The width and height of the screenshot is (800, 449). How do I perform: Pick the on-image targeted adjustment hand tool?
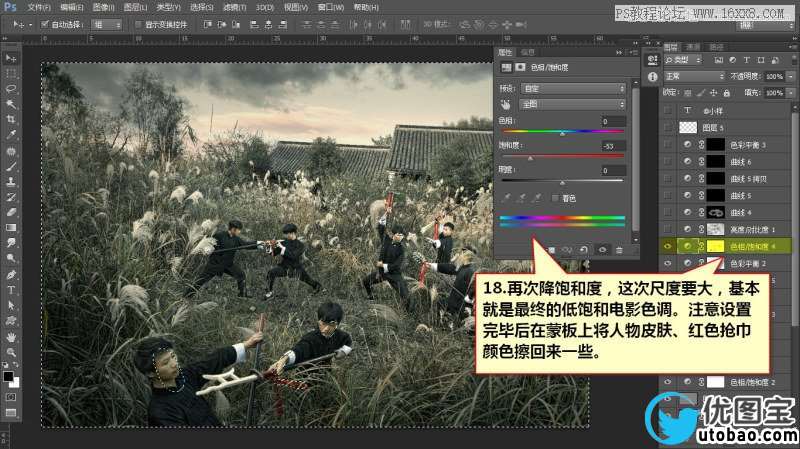pyautogui.click(x=505, y=105)
